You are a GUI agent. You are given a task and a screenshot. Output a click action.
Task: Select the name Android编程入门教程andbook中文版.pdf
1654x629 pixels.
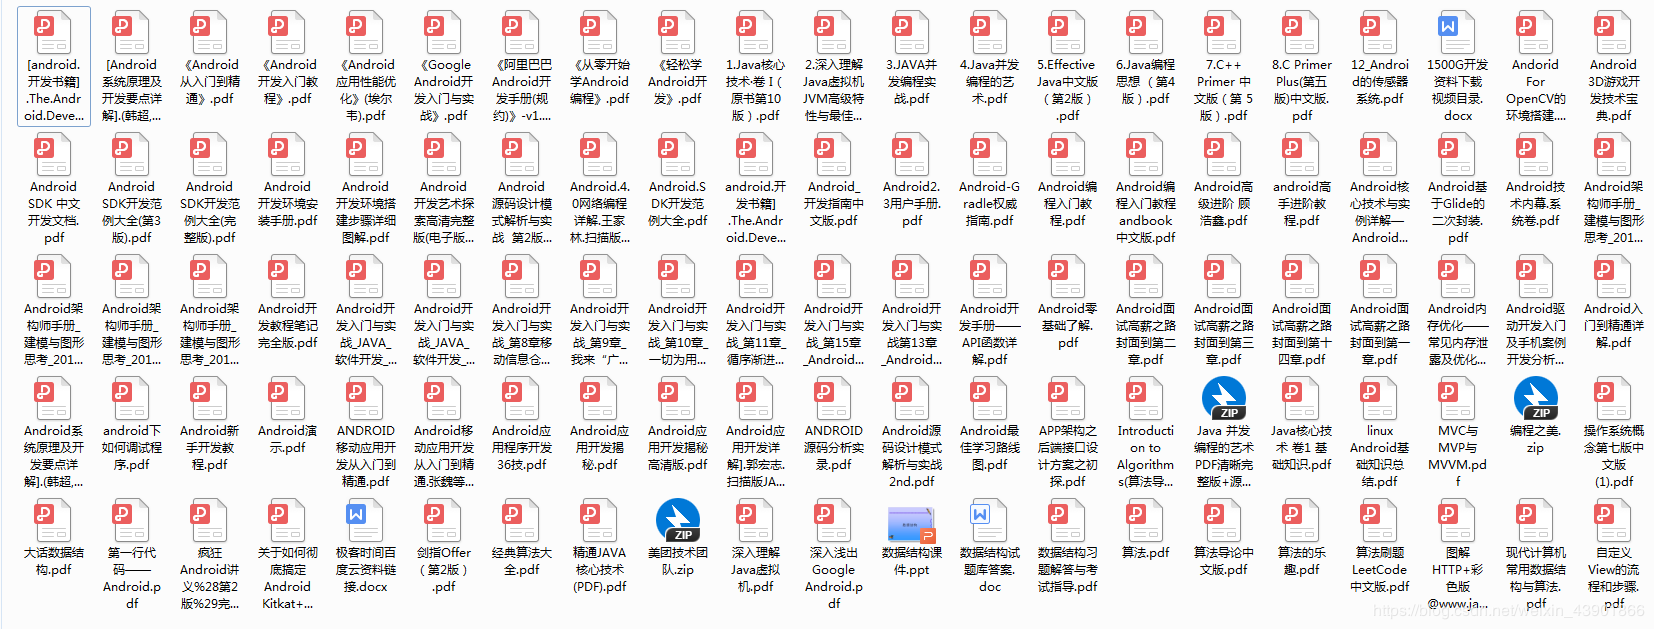point(1146,212)
